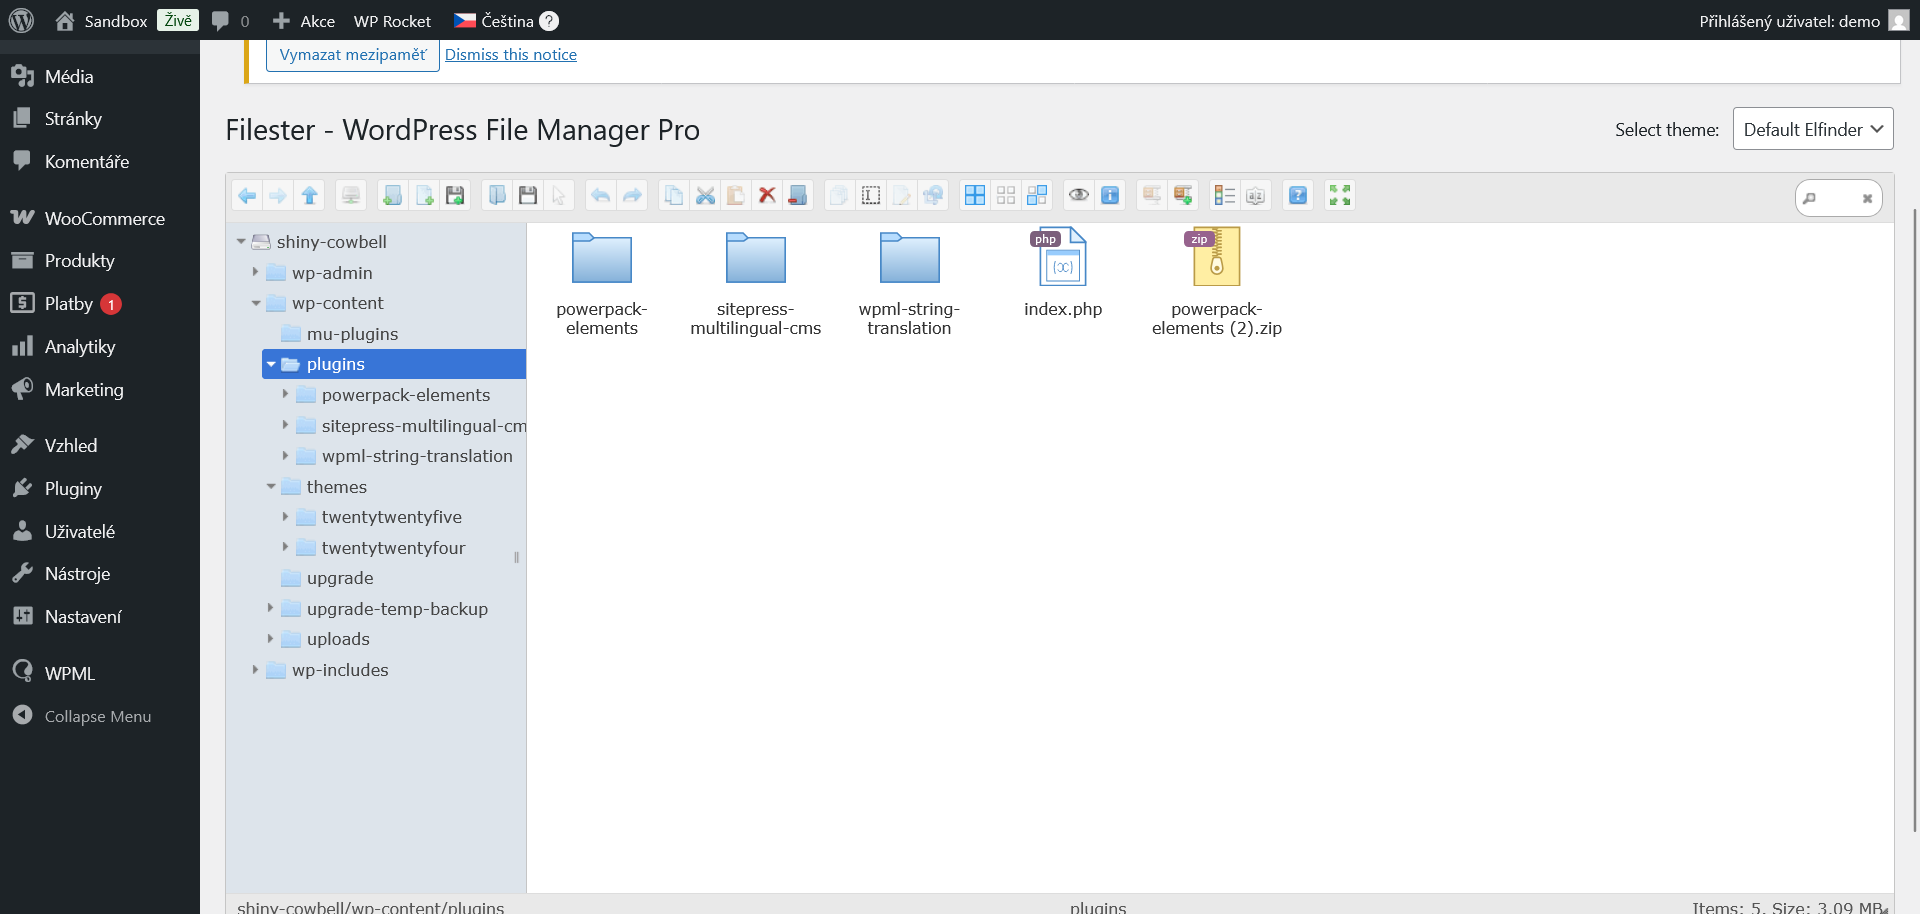Click the Paste clipboard icon

[x=736, y=196]
